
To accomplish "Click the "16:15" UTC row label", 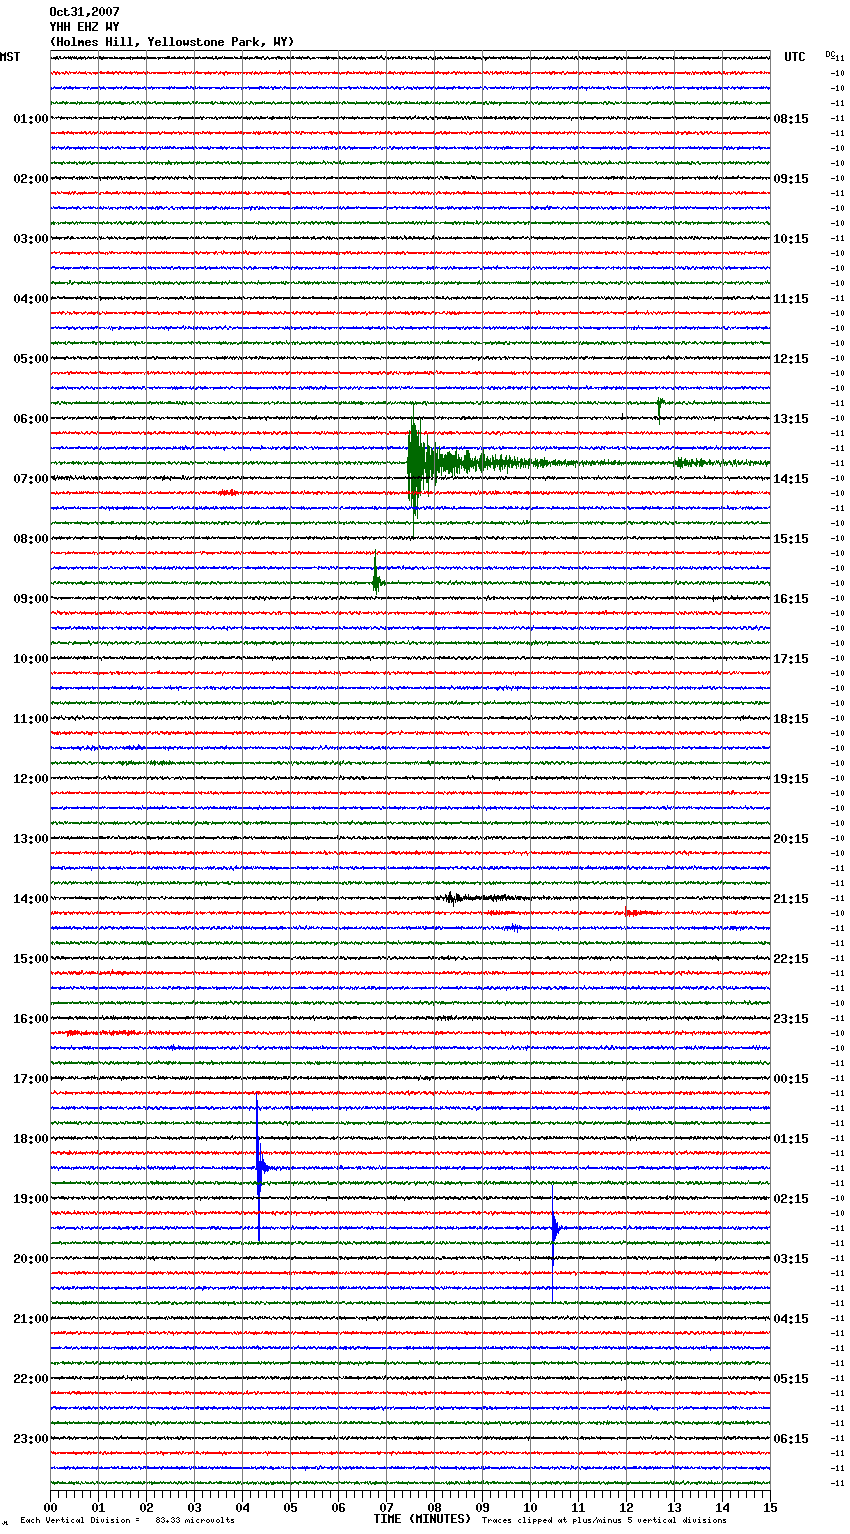I will tap(791, 599).
